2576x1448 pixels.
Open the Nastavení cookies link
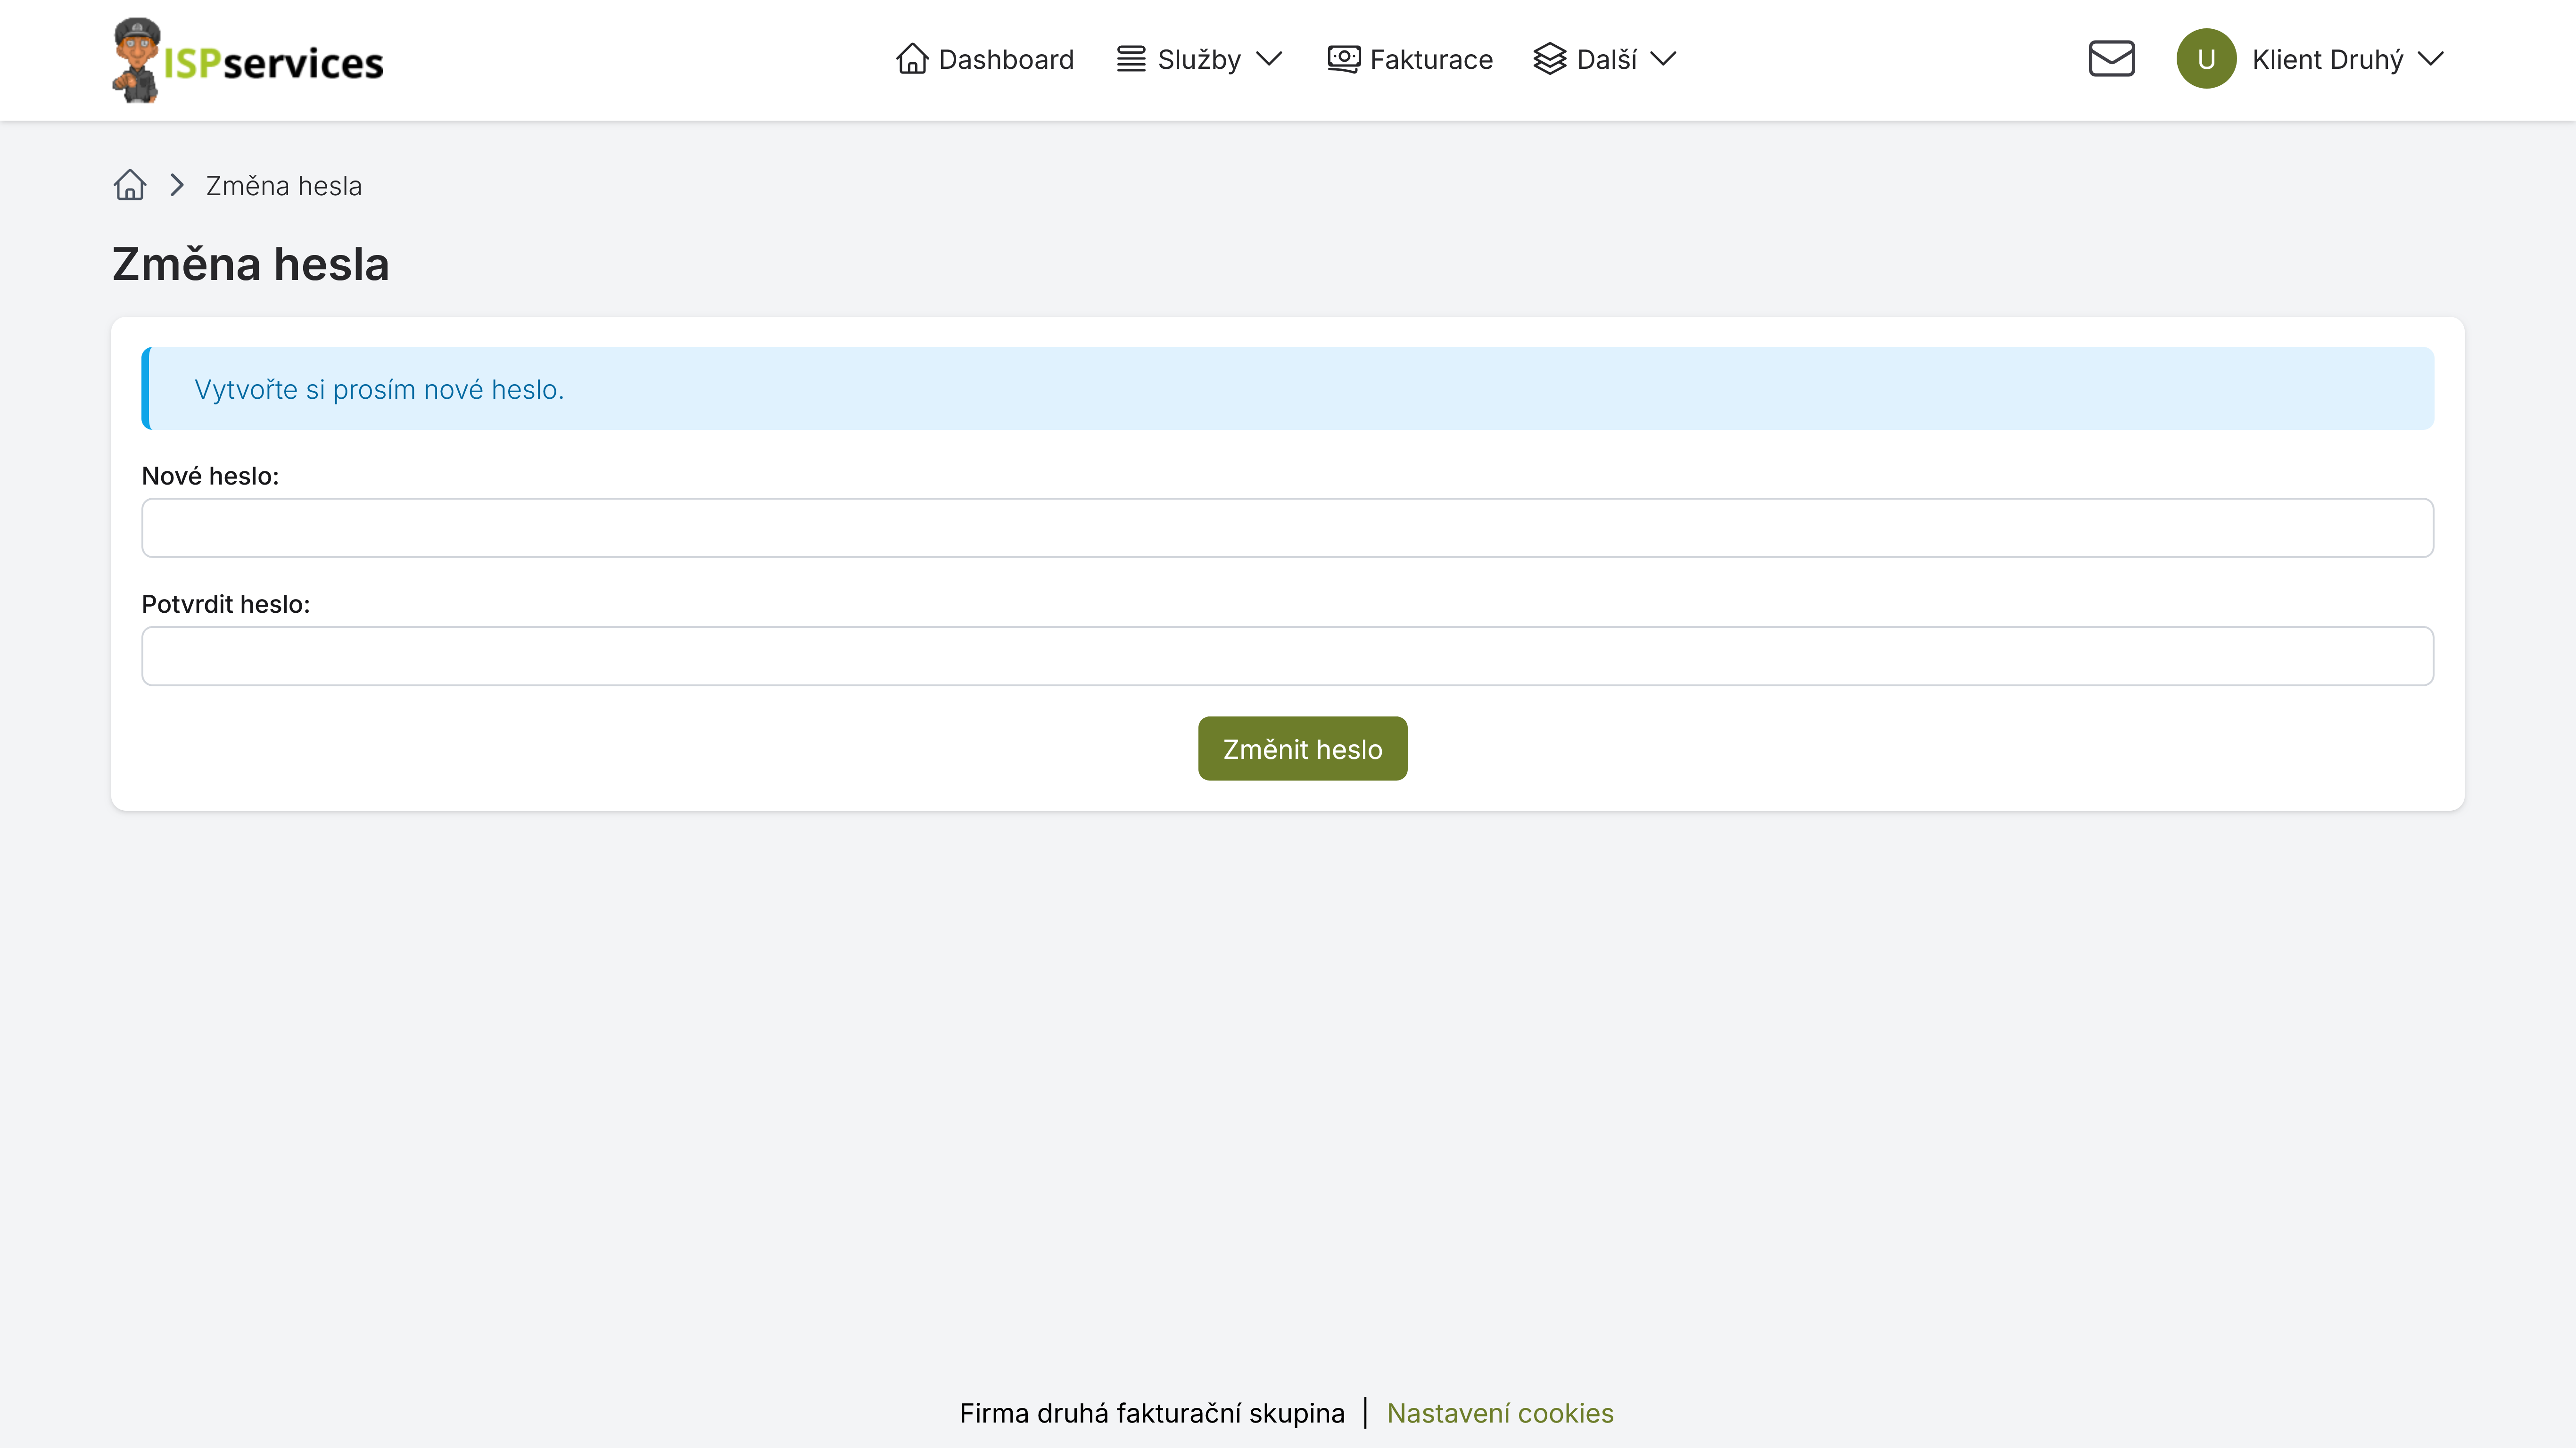coord(1500,1413)
